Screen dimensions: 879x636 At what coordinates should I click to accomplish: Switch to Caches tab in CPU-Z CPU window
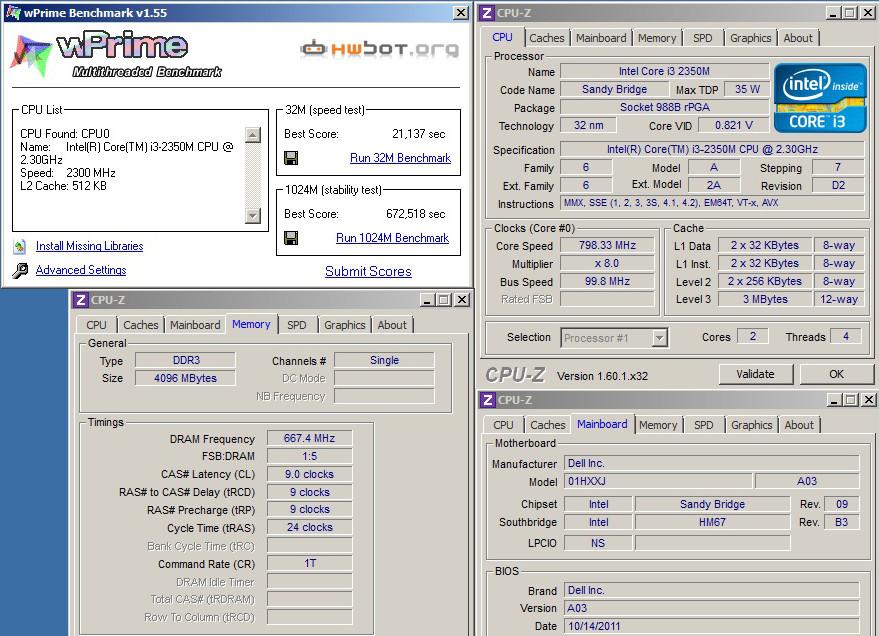(547, 38)
